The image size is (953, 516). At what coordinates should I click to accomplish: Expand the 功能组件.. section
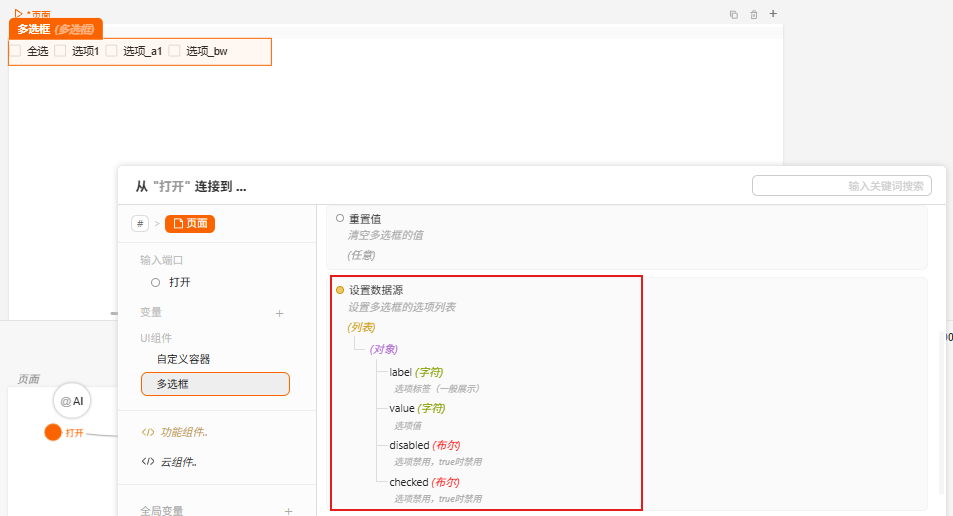[179, 433]
